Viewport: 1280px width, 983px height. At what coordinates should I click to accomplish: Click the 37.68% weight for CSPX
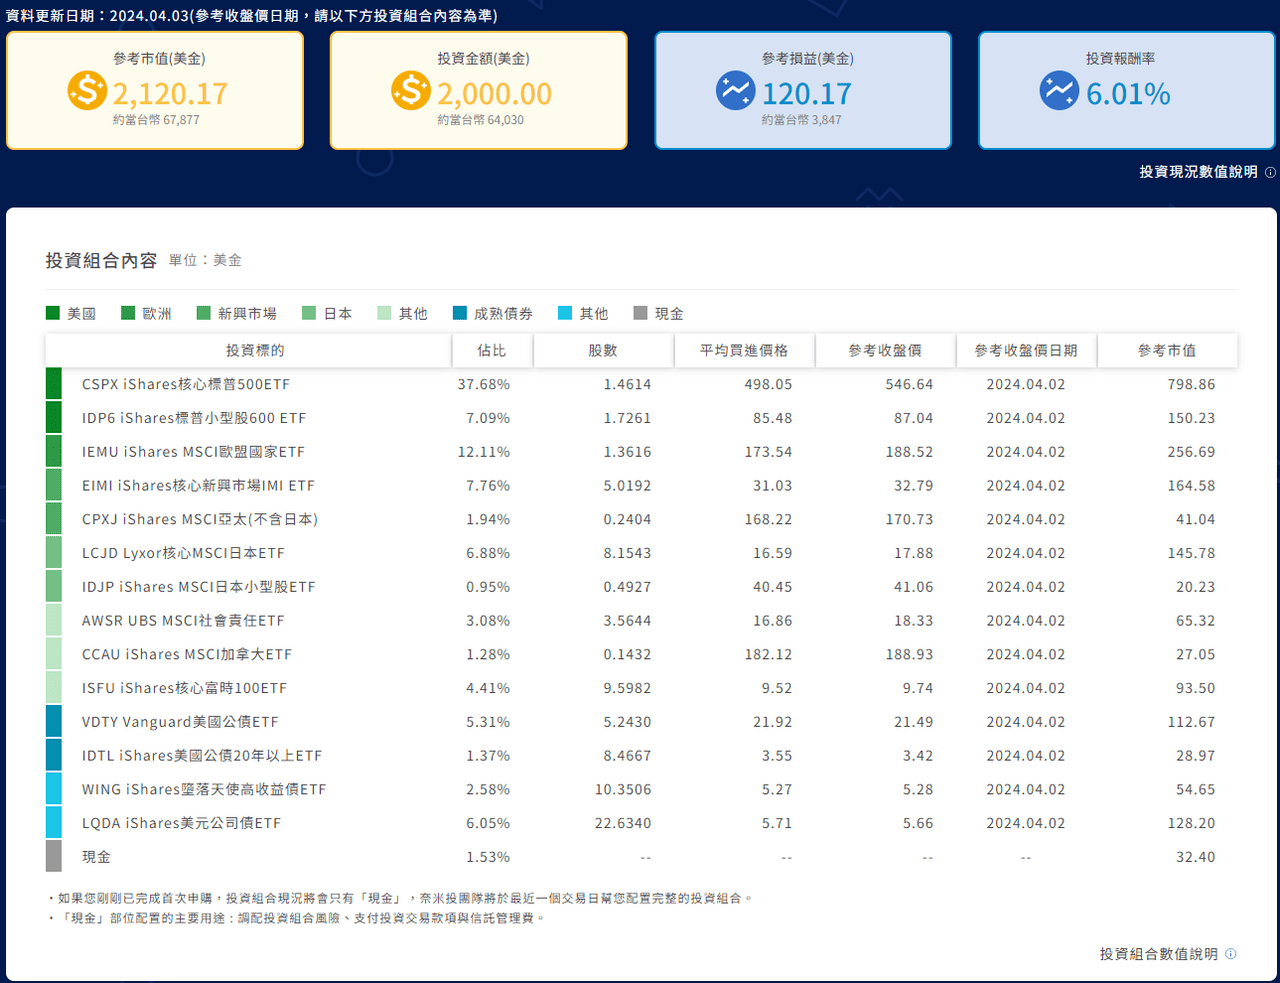pyautogui.click(x=484, y=384)
